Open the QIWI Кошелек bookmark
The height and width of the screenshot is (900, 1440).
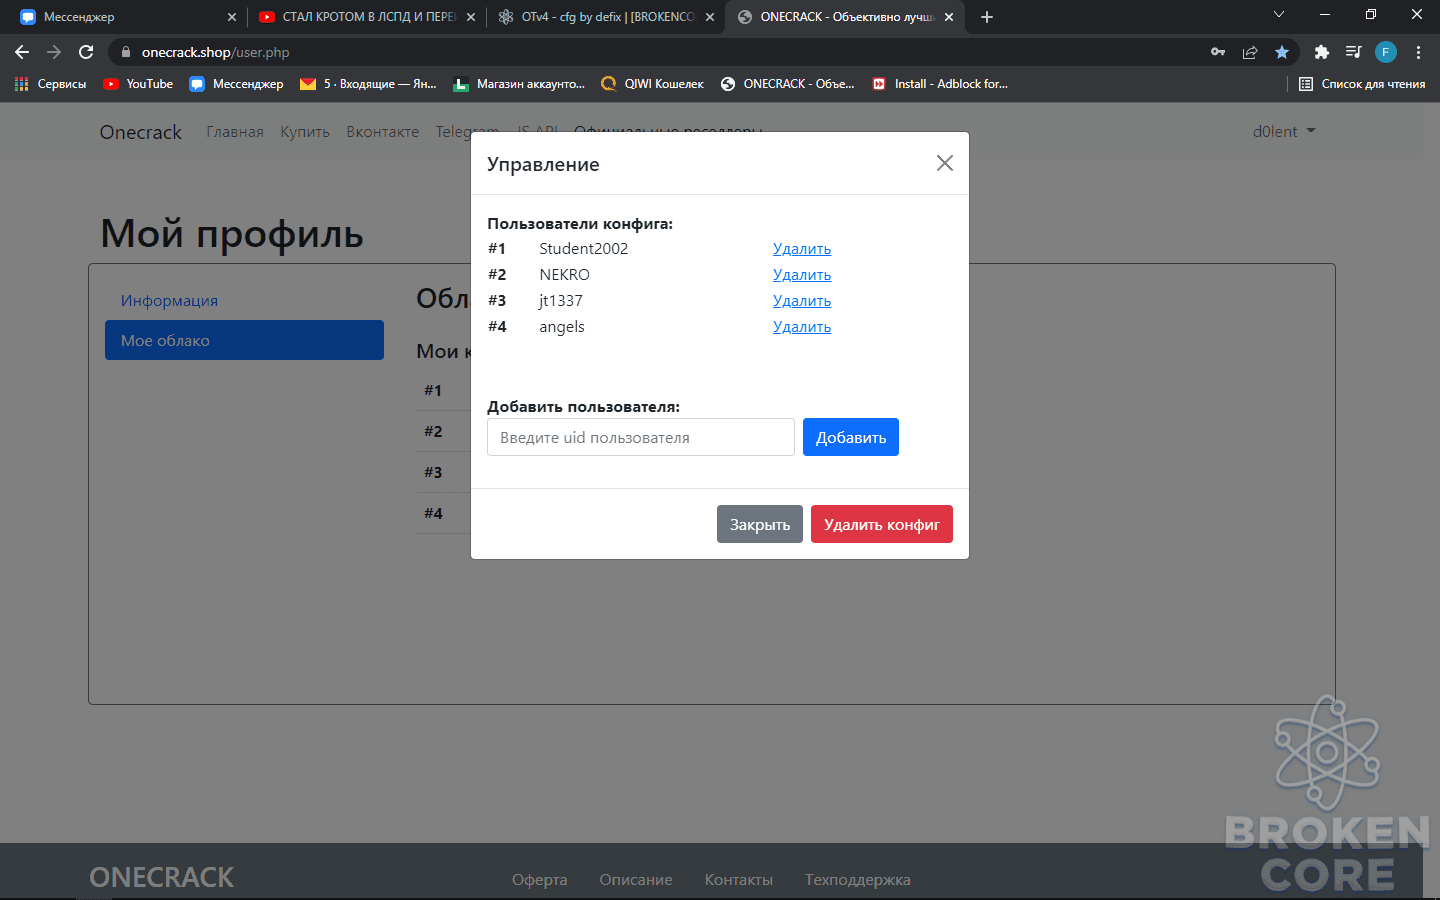652,84
